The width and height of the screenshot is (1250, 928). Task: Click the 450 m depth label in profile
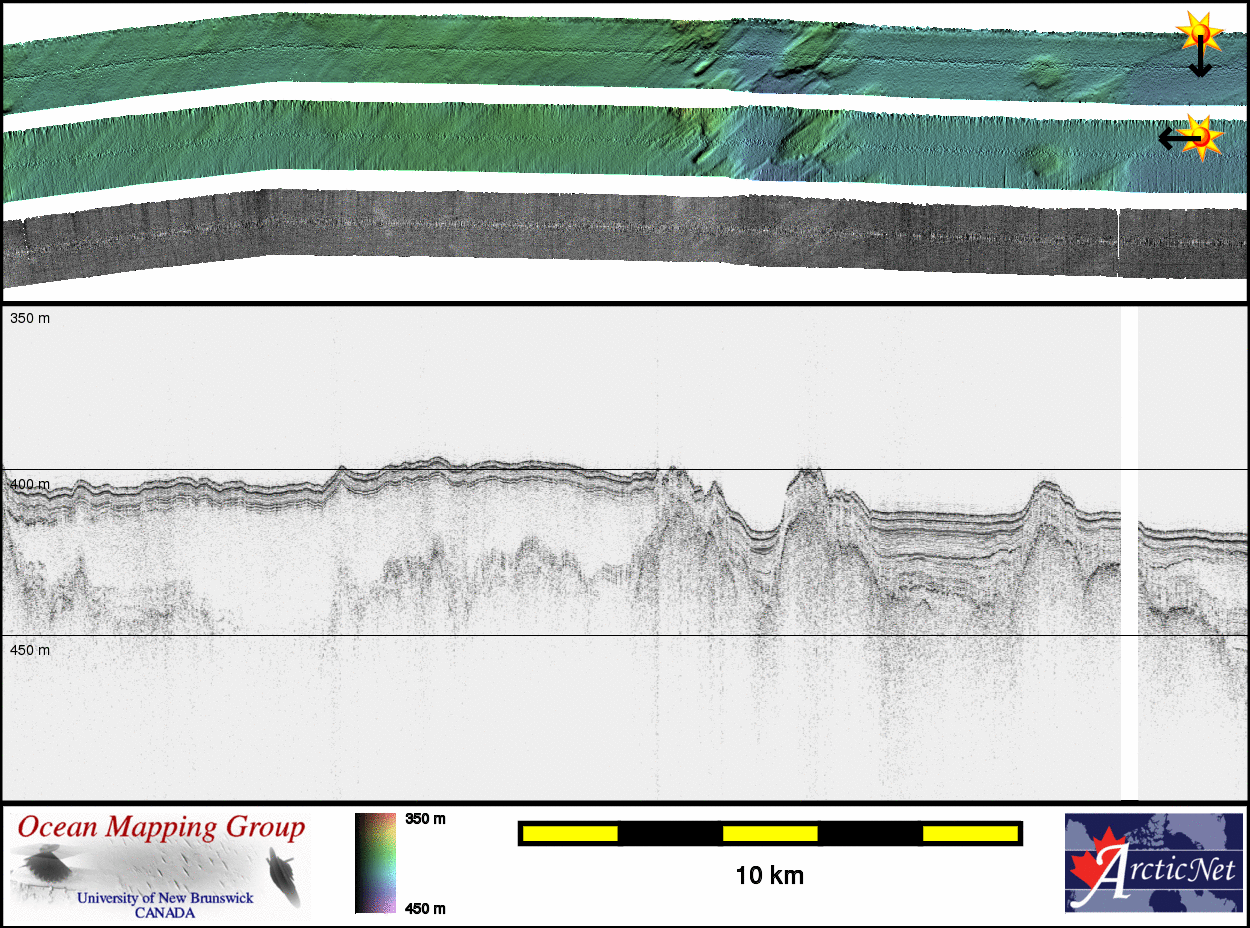click(30, 650)
